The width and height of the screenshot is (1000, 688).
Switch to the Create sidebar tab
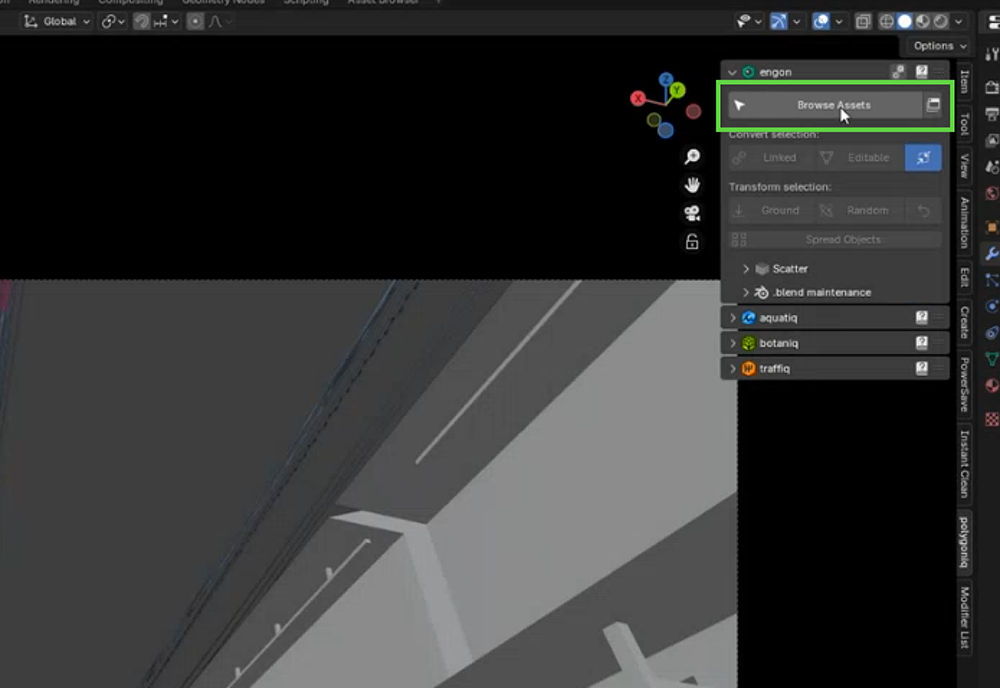click(964, 322)
